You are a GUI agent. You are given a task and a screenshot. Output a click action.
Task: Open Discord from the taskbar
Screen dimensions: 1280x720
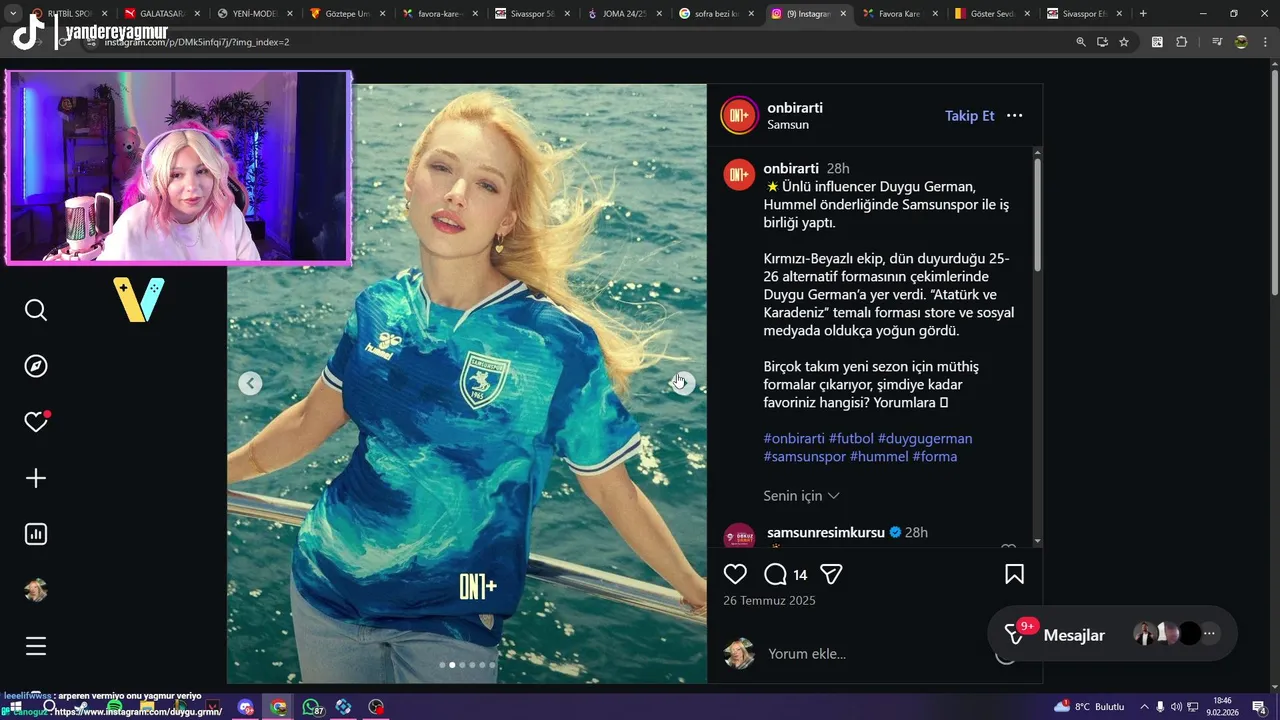[246, 707]
